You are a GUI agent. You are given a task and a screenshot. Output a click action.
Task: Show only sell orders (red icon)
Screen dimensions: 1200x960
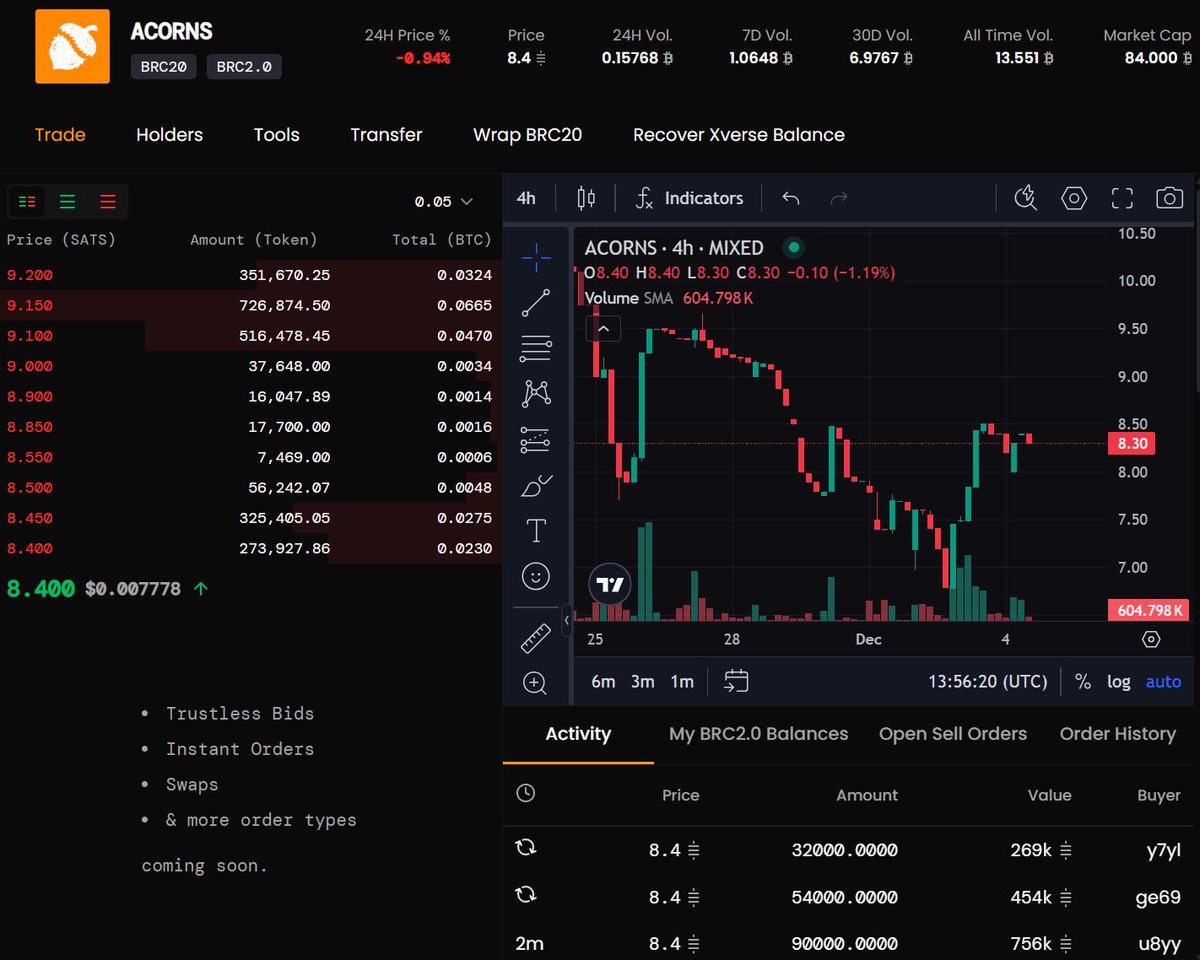(x=108, y=202)
